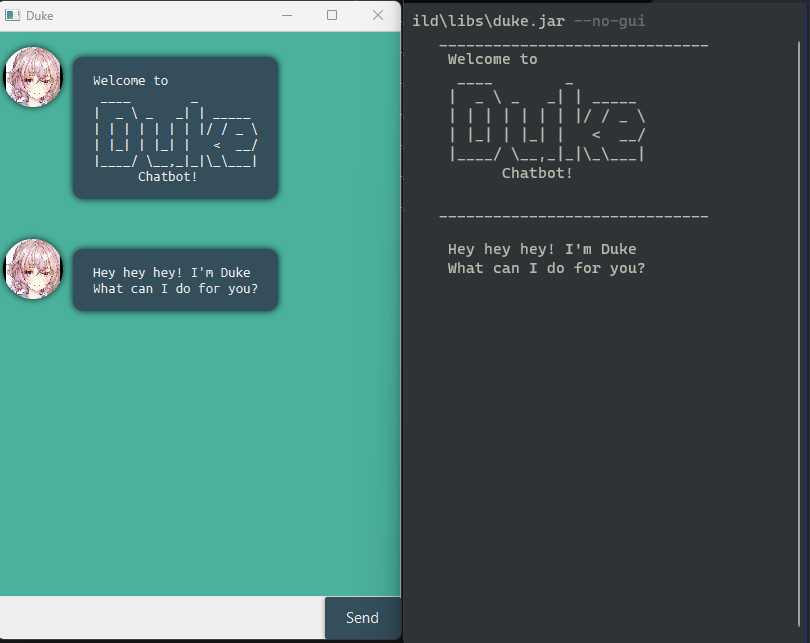Click the avatar beside the greeting message
The width and height of the screenshot is (810, 643).
coord(33,269)
